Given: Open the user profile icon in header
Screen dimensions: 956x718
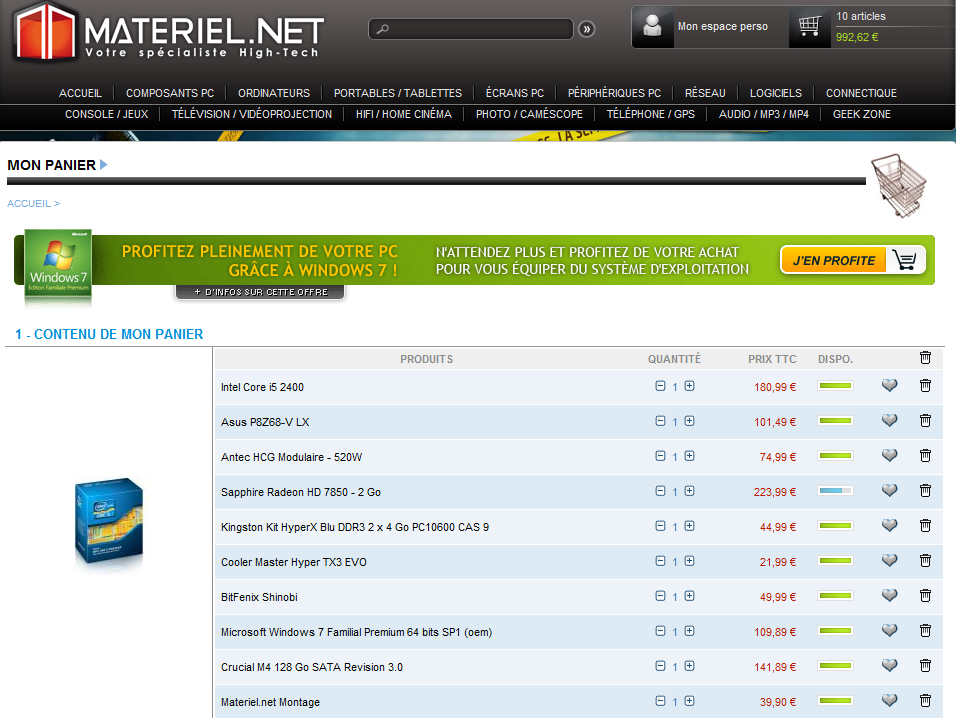Looking at the screenshot, I should point(654,27).
